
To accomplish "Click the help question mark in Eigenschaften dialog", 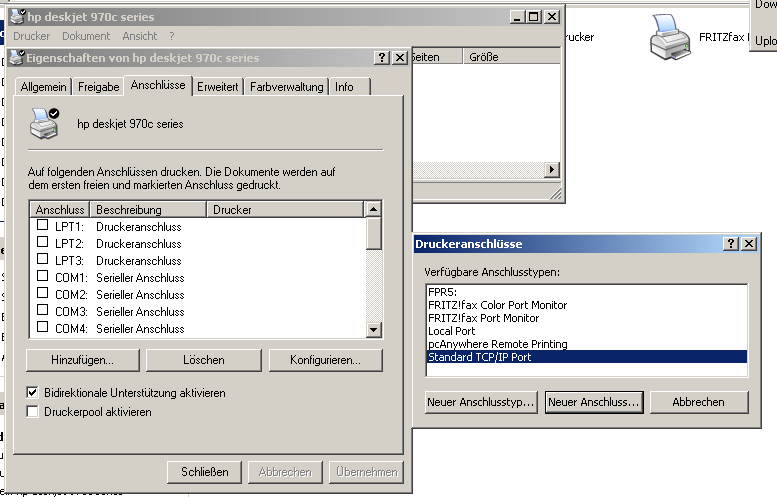I will (x=381, y=57).
